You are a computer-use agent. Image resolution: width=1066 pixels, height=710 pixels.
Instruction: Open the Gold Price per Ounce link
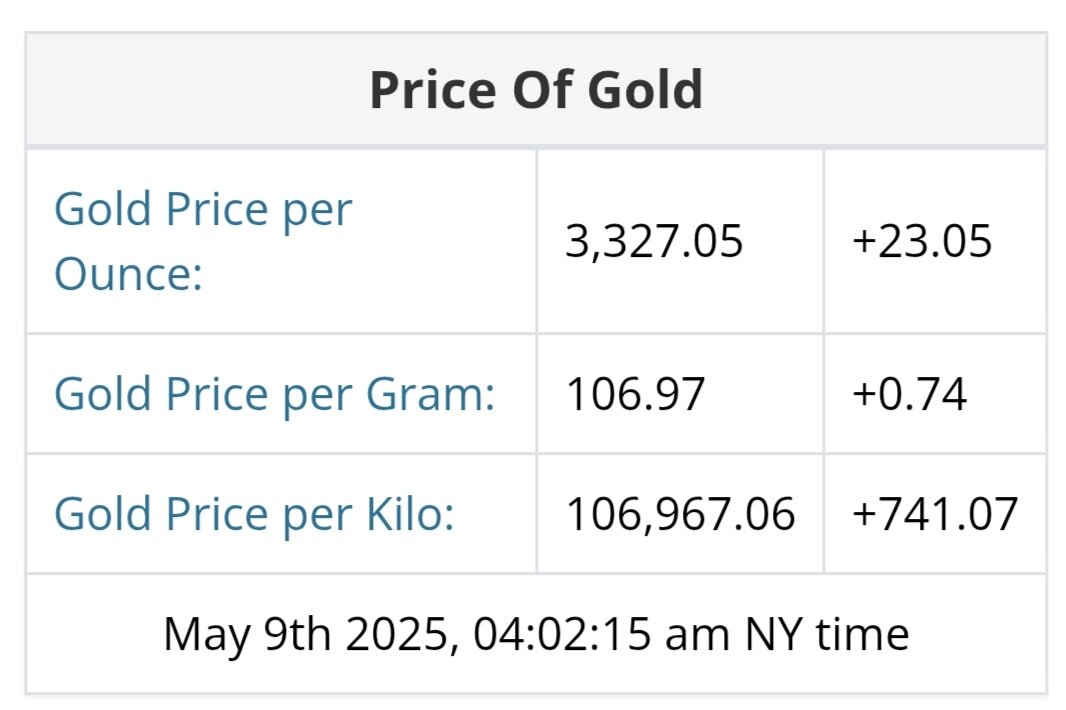202,241
